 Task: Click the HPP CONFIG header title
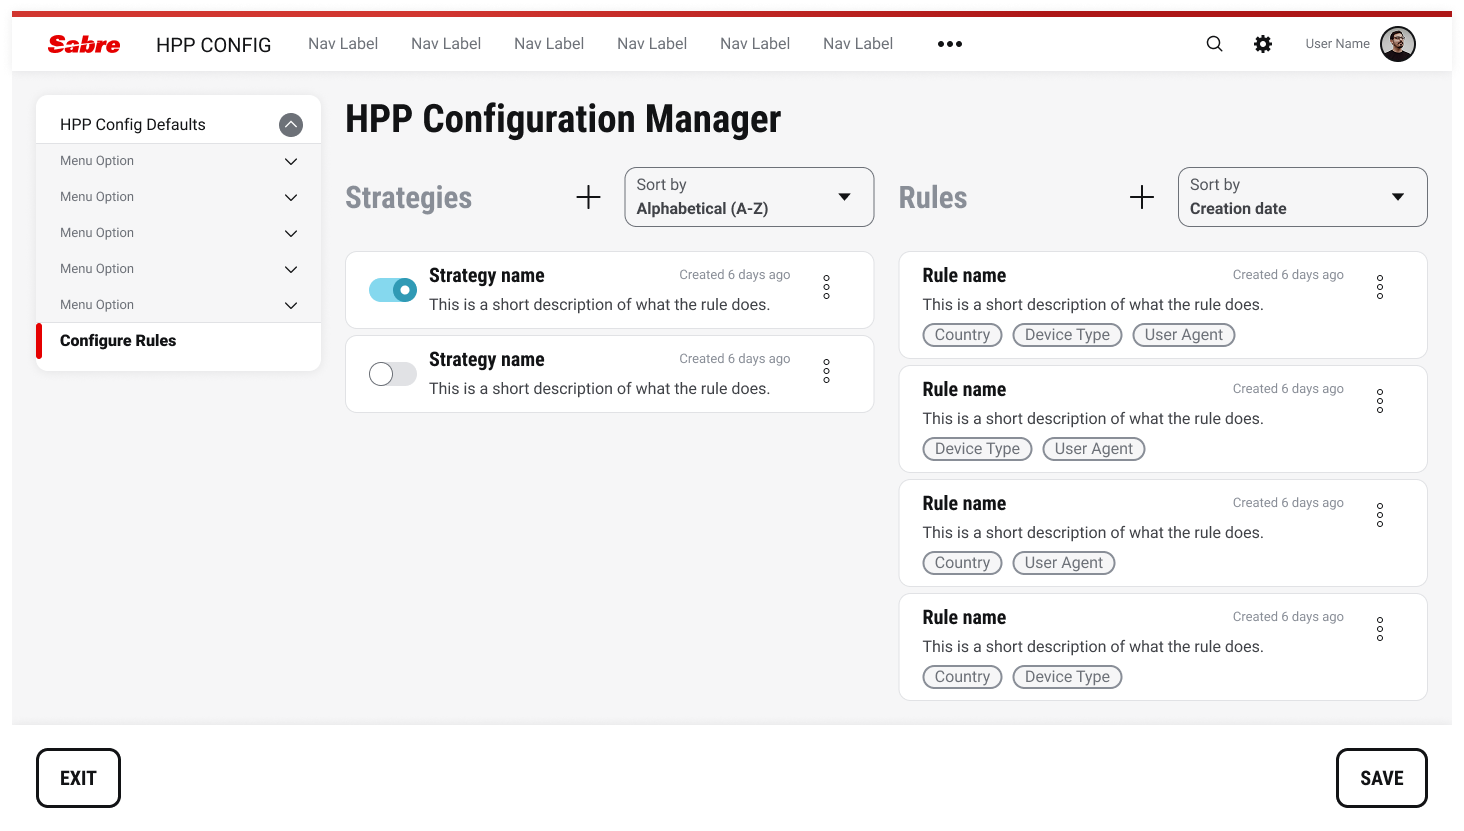pos(214,45)
